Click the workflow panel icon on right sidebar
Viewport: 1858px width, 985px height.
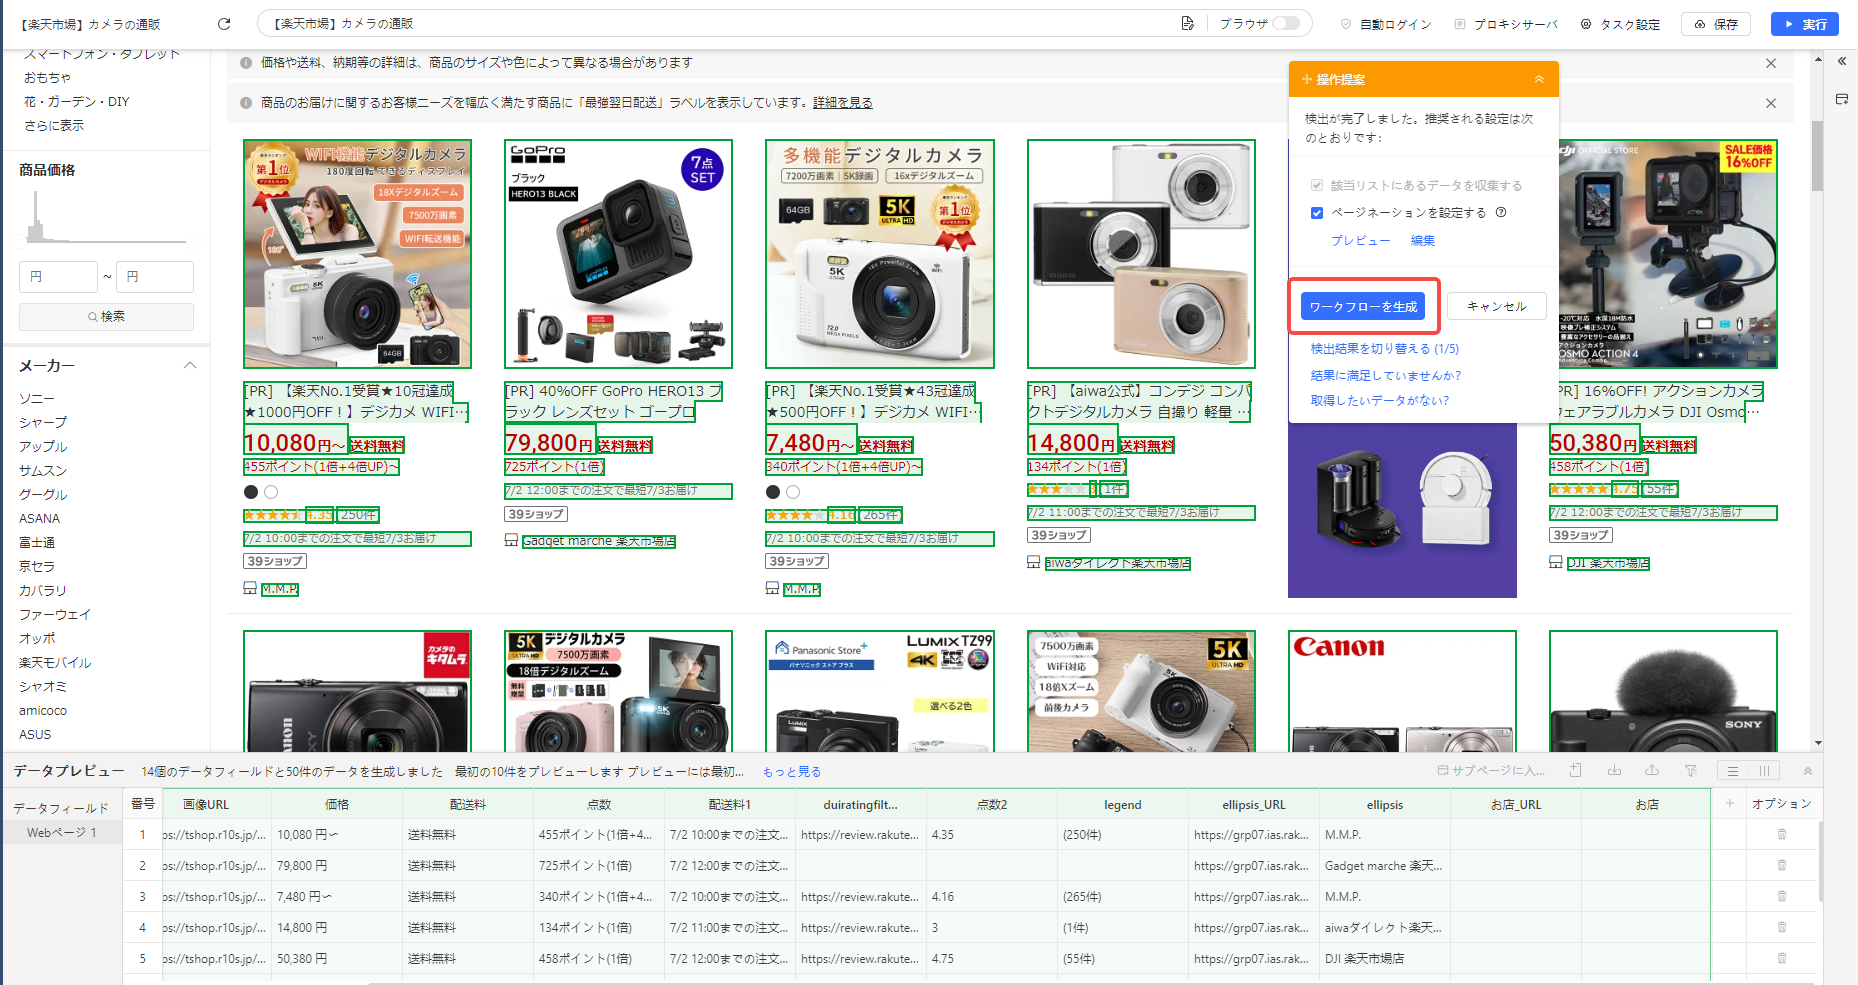pyautogui.click(x=1842, y=99)
